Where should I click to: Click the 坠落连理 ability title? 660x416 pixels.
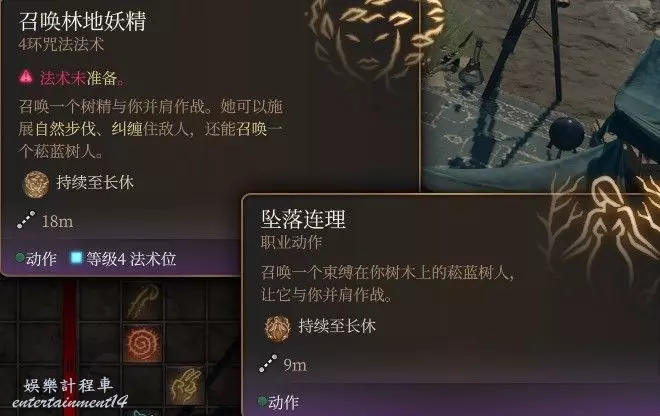tap(303, 219)
